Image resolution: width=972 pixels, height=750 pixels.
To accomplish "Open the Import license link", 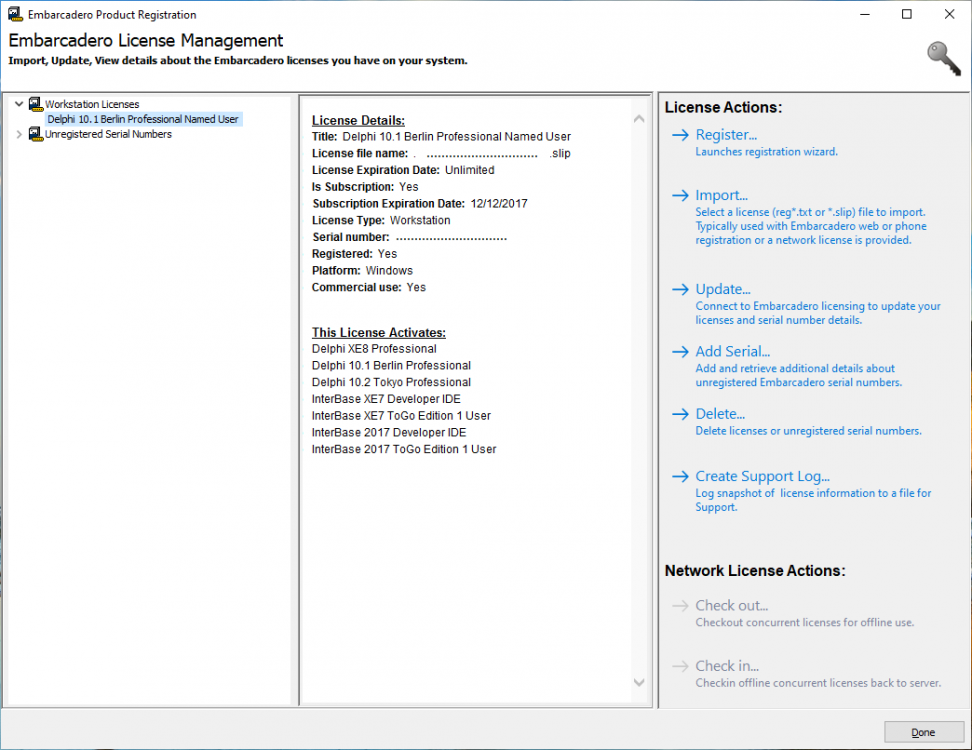I will click(722, 195).
